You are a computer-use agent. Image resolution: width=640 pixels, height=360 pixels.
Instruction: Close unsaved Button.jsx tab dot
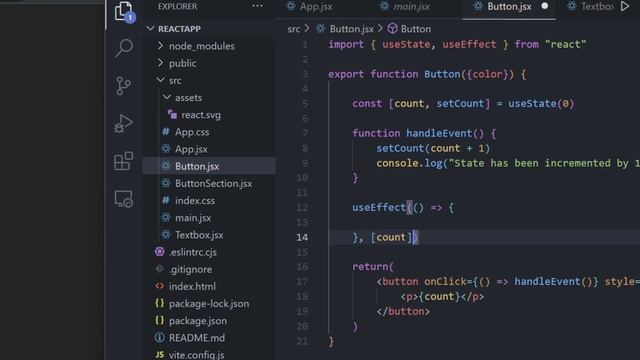click(544, 6)
